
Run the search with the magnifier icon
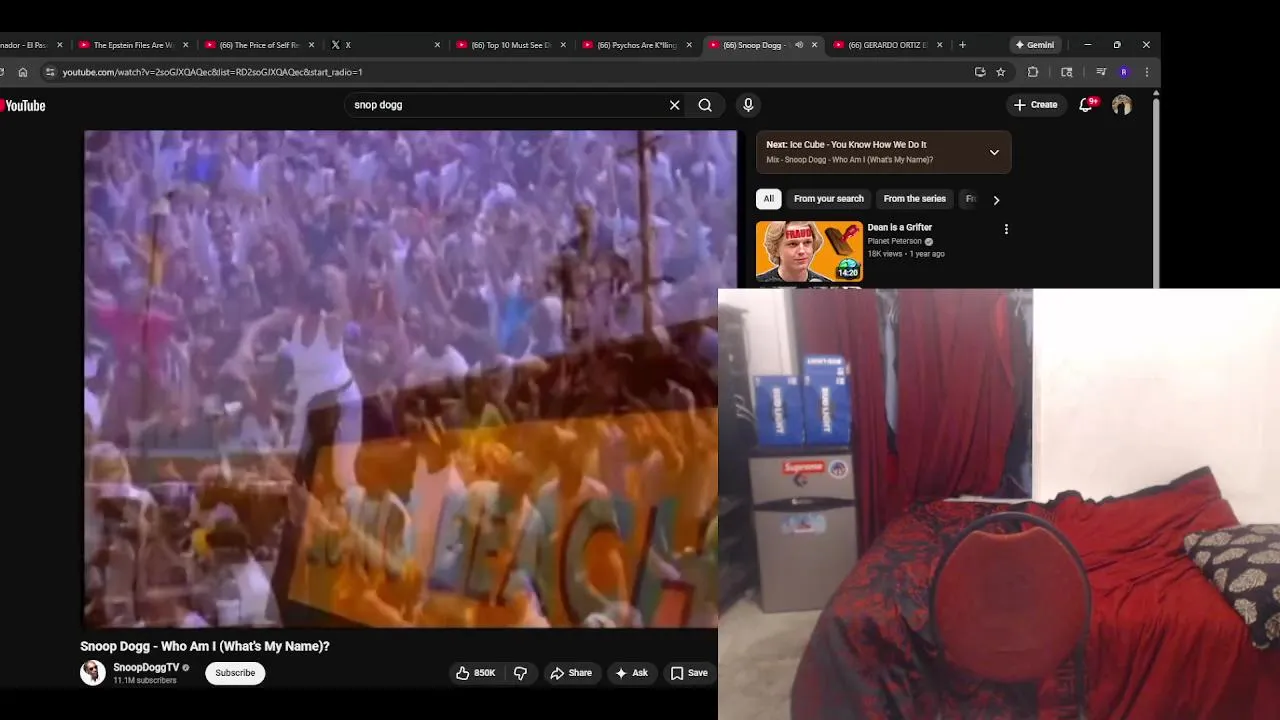click(705, 105)
